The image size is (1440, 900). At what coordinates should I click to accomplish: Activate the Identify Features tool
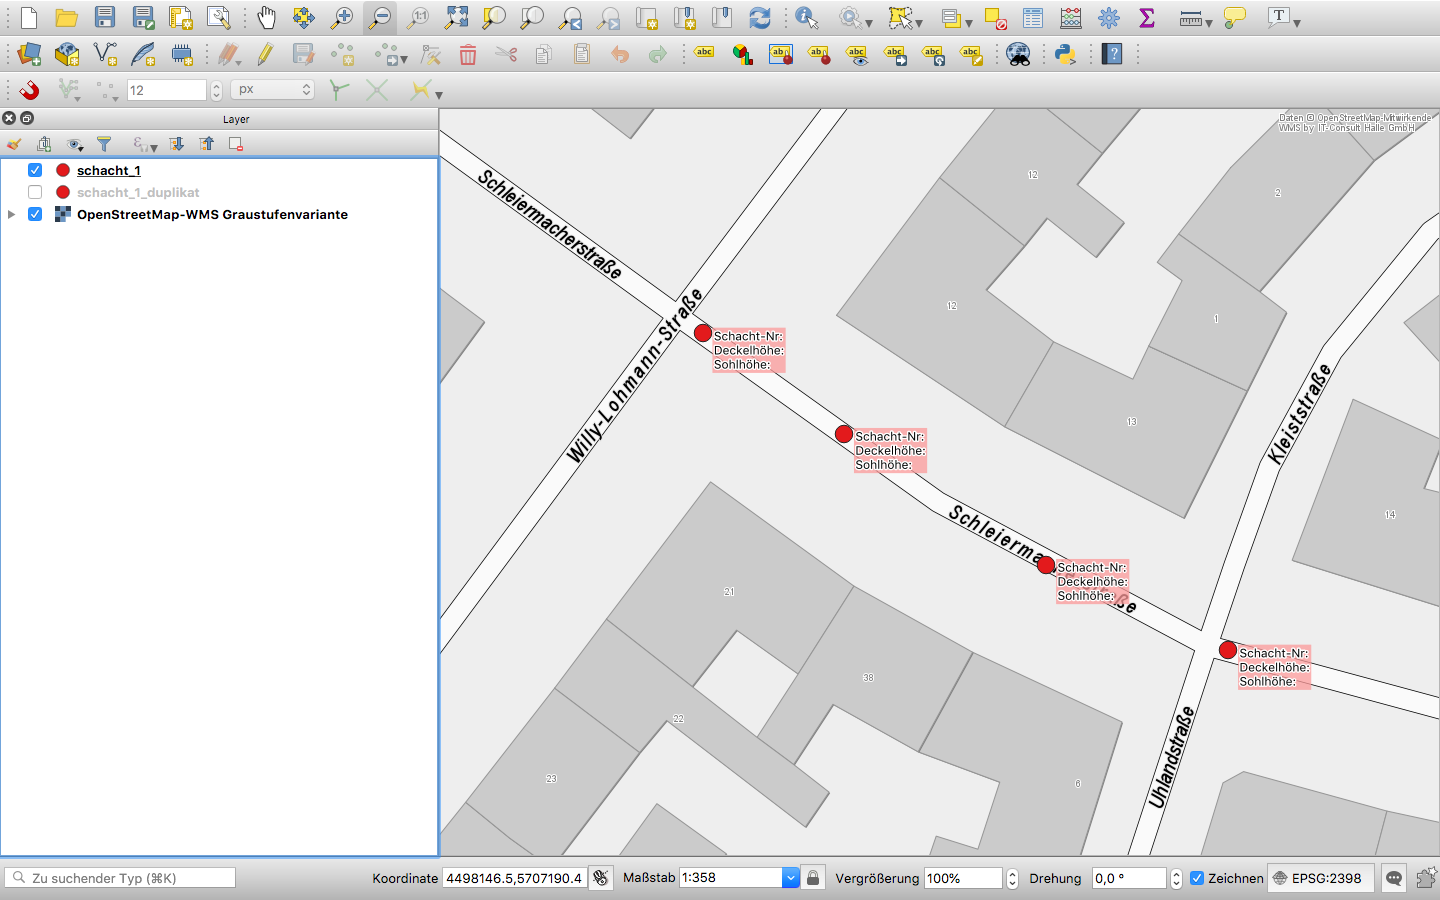(x=806, y=18)
